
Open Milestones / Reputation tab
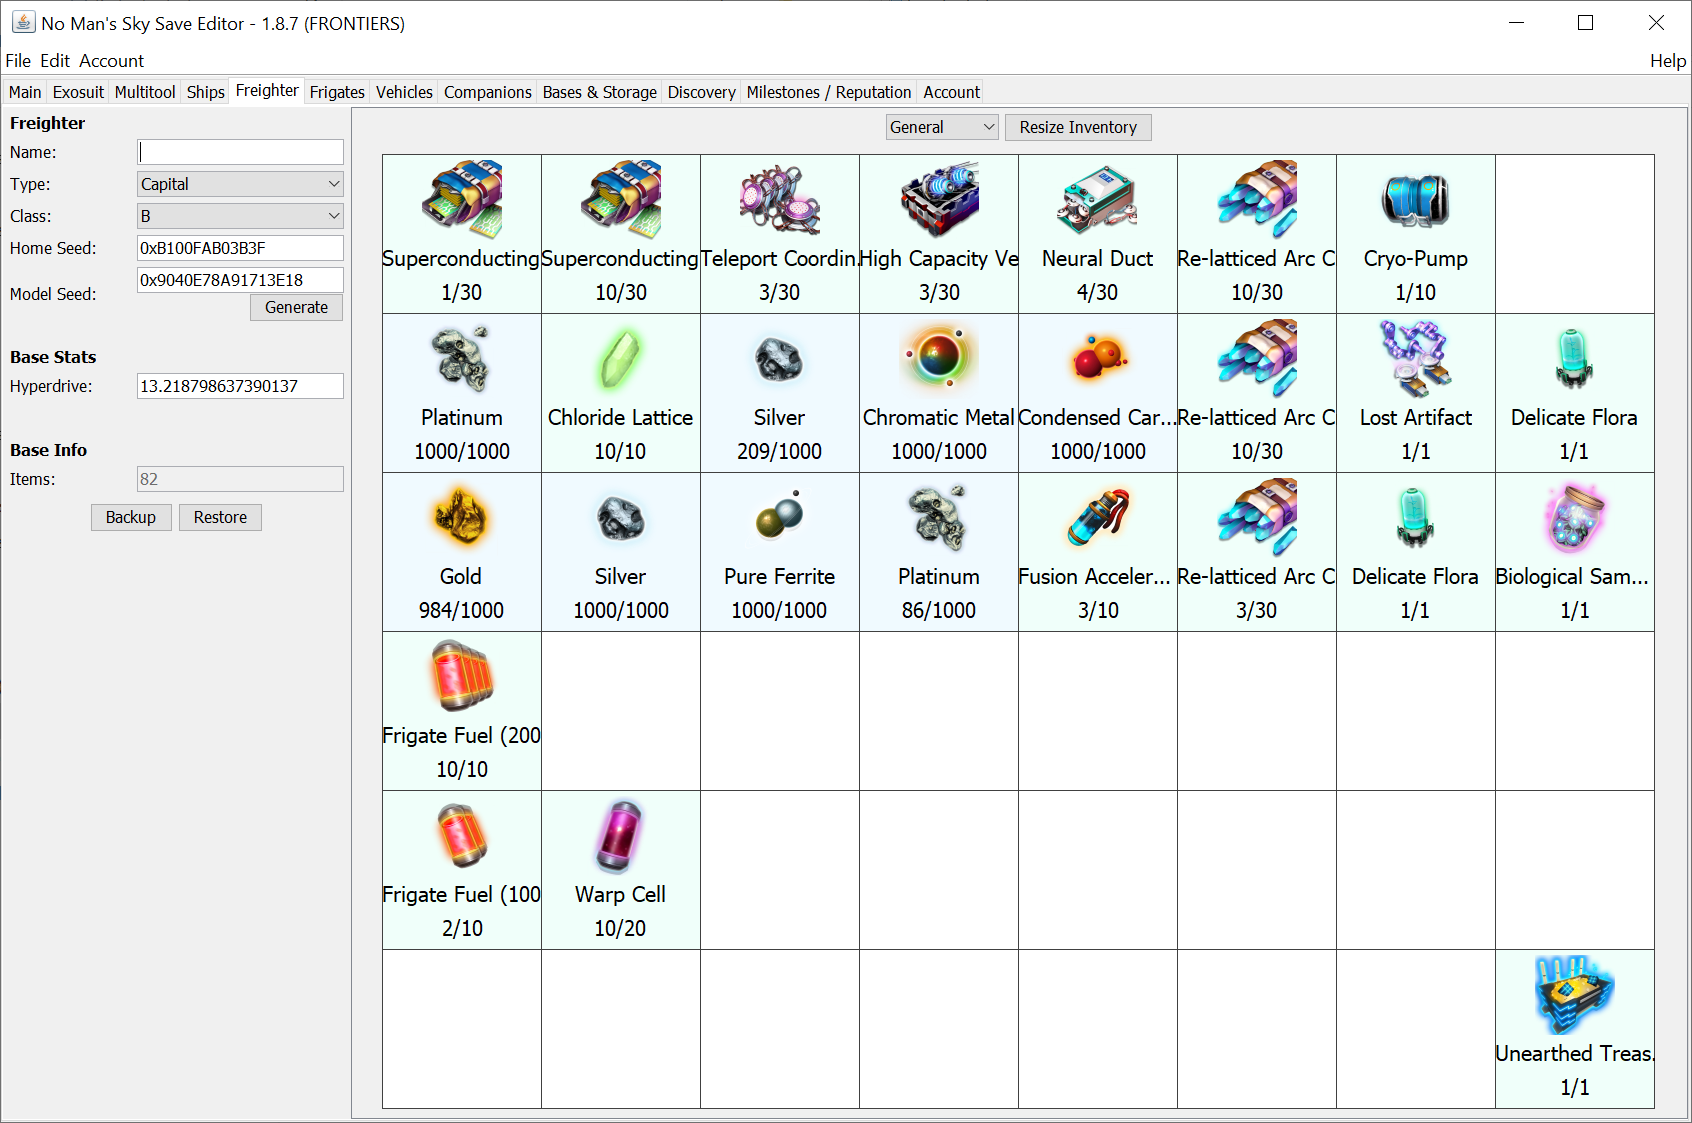click(x=829, y=92)
